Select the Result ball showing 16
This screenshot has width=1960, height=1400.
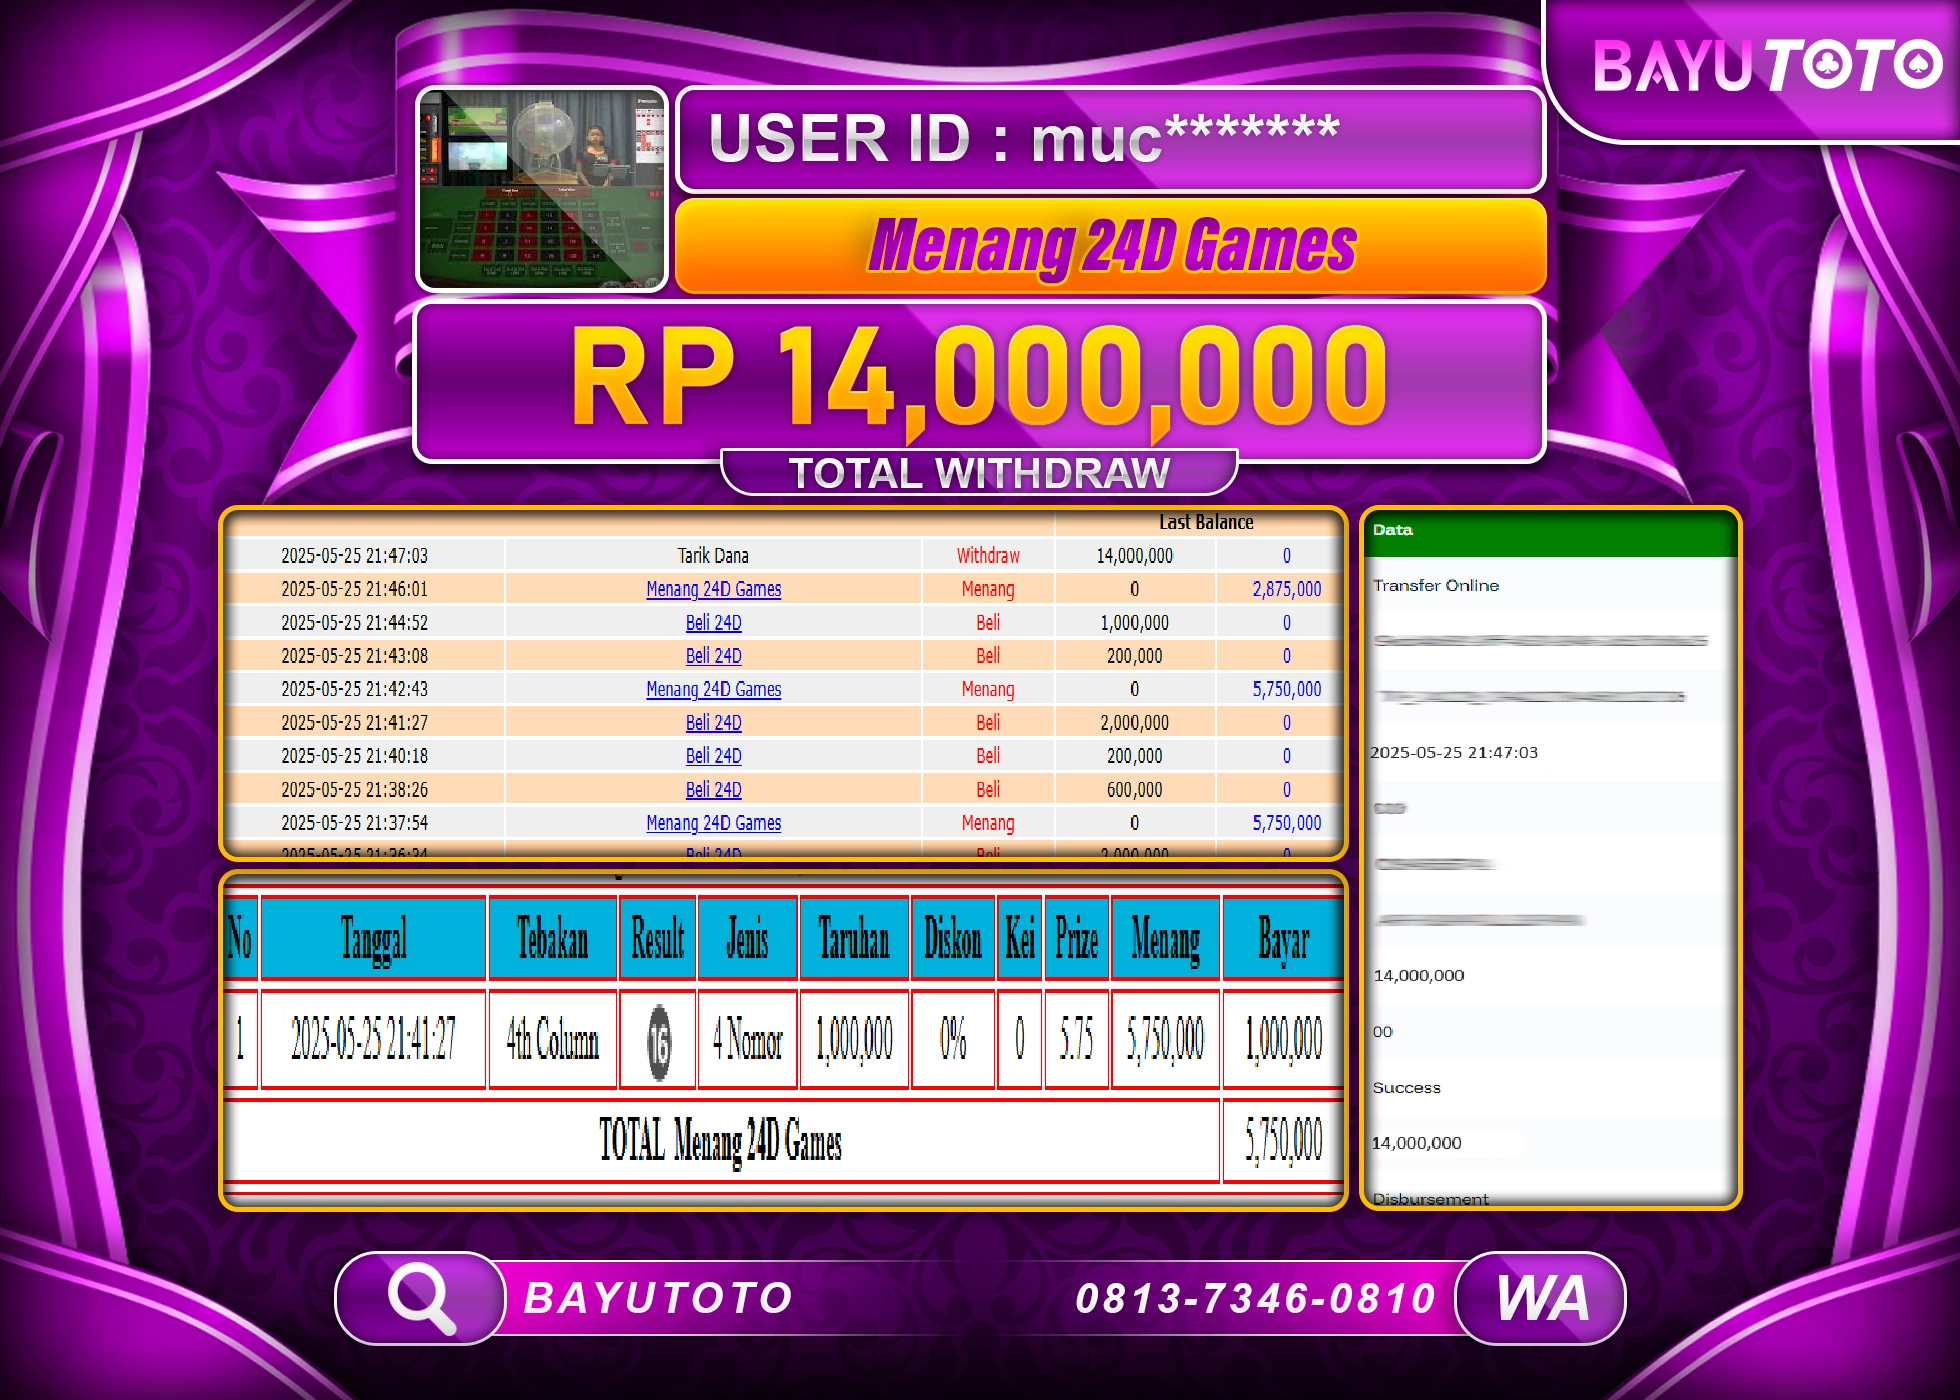(659, 1040)
